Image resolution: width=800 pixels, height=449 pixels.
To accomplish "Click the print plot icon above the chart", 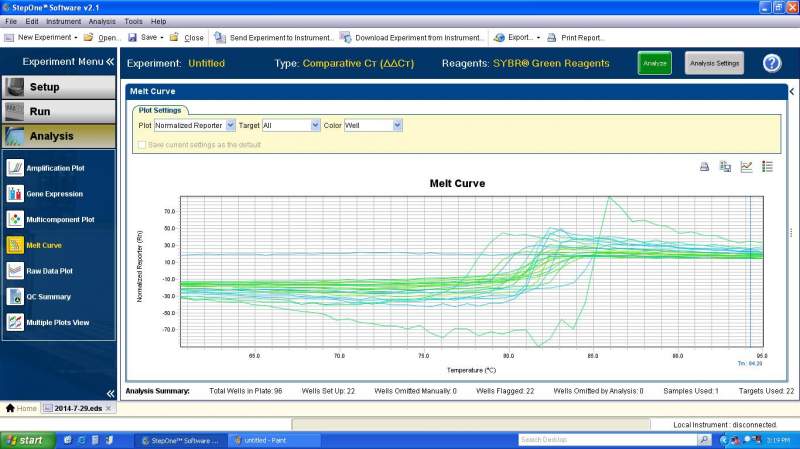I will coord(704,167).
